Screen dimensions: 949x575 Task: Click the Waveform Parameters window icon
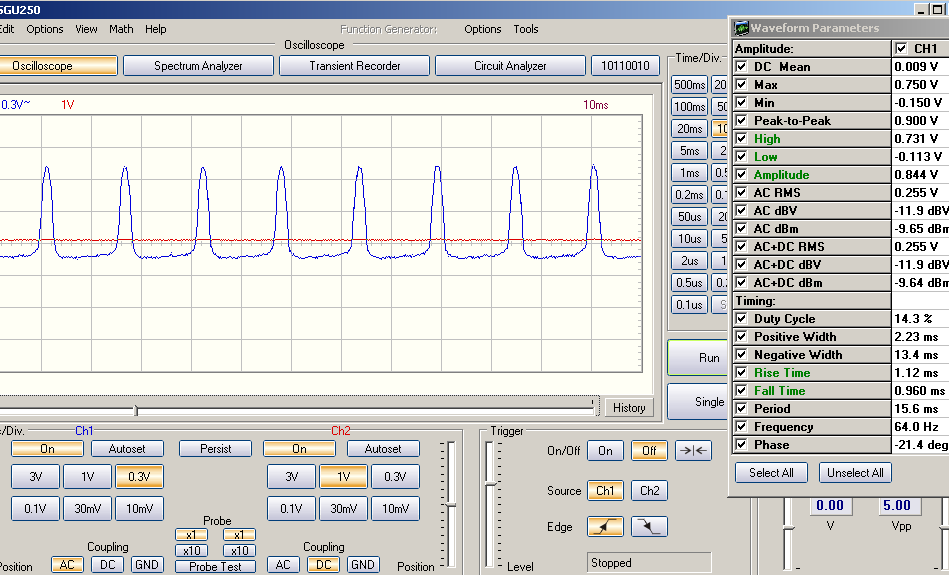[x=741, y=28]
